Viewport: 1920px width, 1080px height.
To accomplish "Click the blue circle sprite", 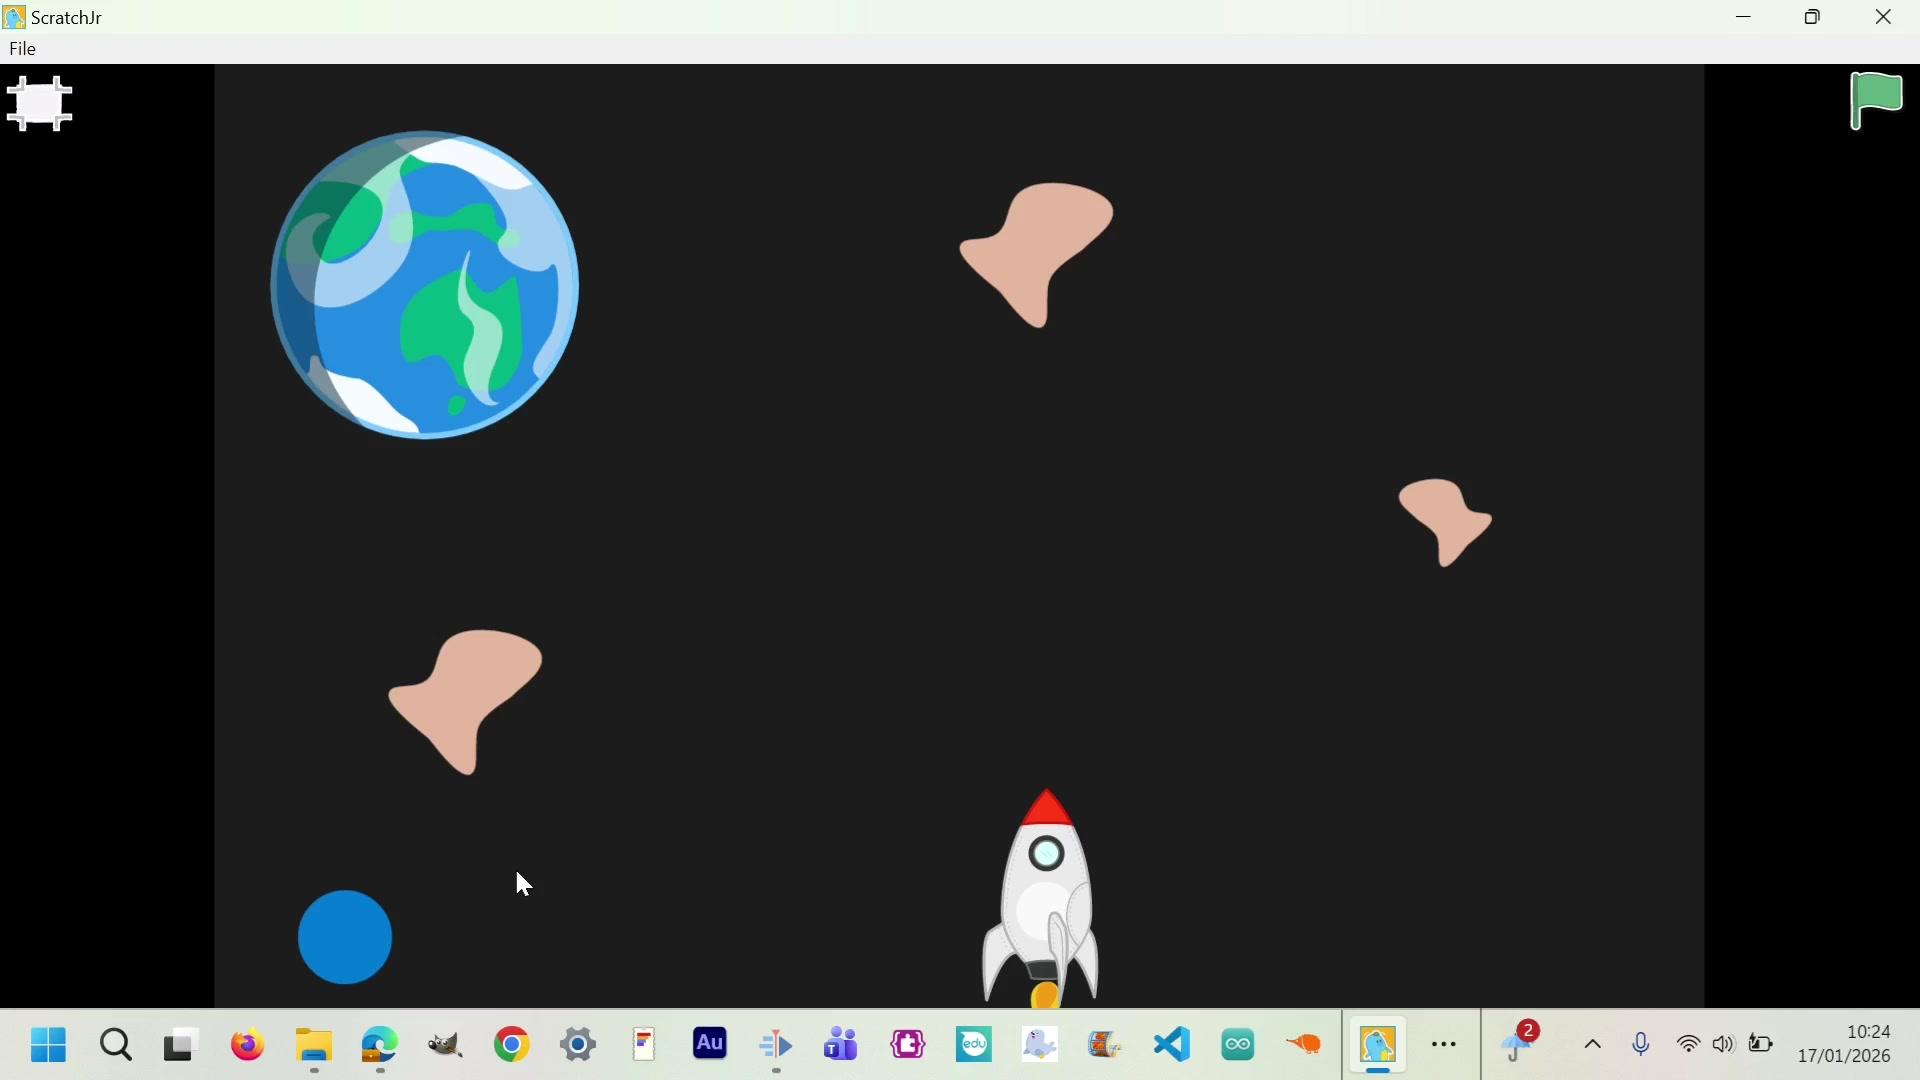I will [346, 937].
